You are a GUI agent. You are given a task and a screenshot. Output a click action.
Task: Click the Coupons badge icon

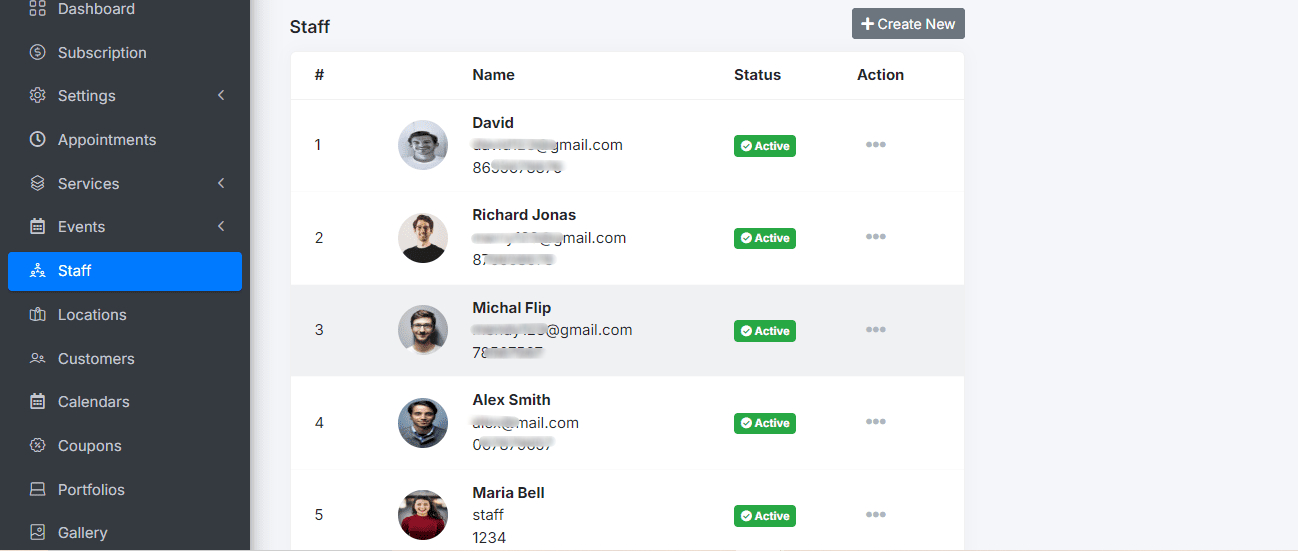(x=38, y=445)
